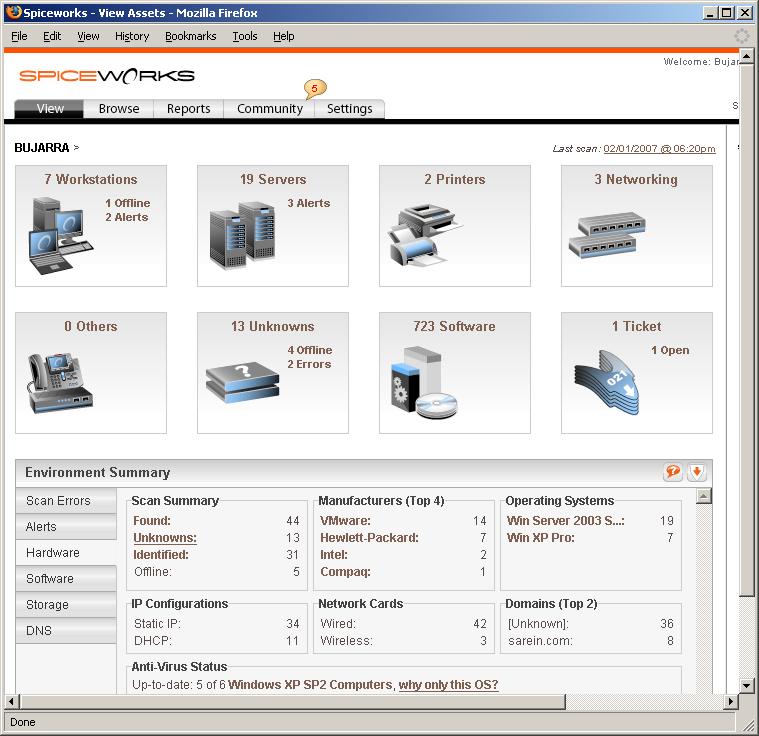Open the Others phone device icon
This screenshot has height=736, width=759.
(x=60, y=383)
